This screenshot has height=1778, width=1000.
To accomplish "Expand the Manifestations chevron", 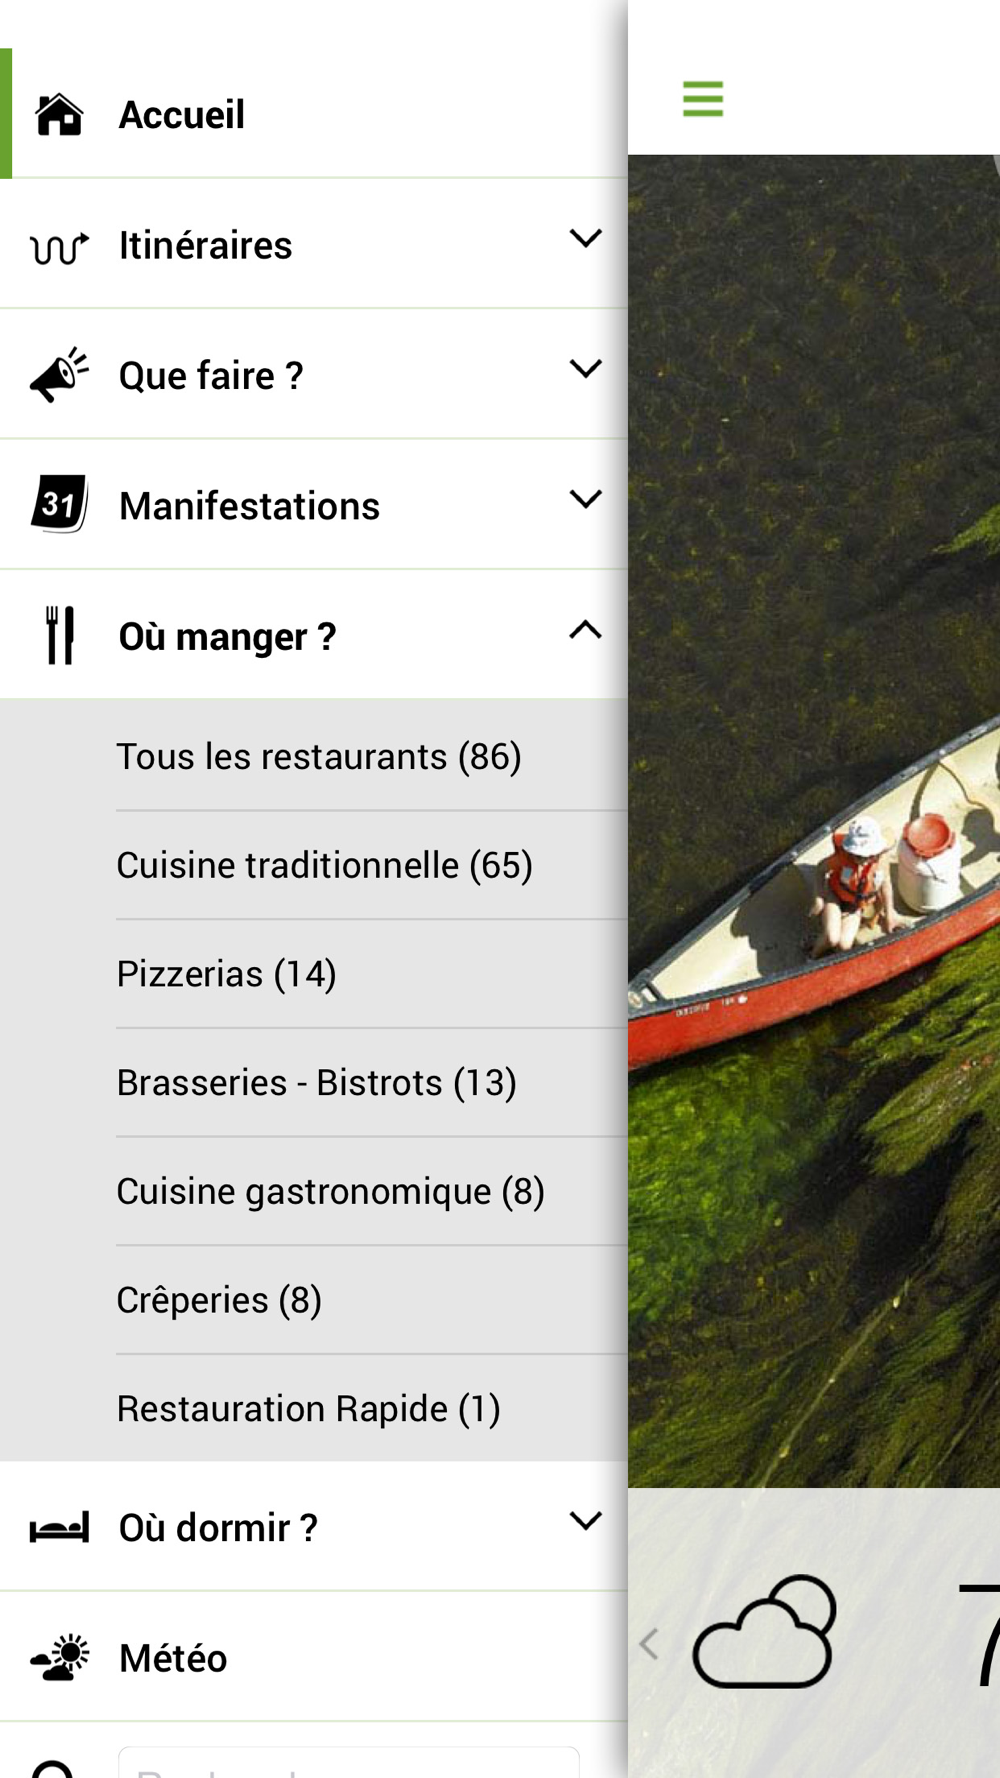I will 586,499.
